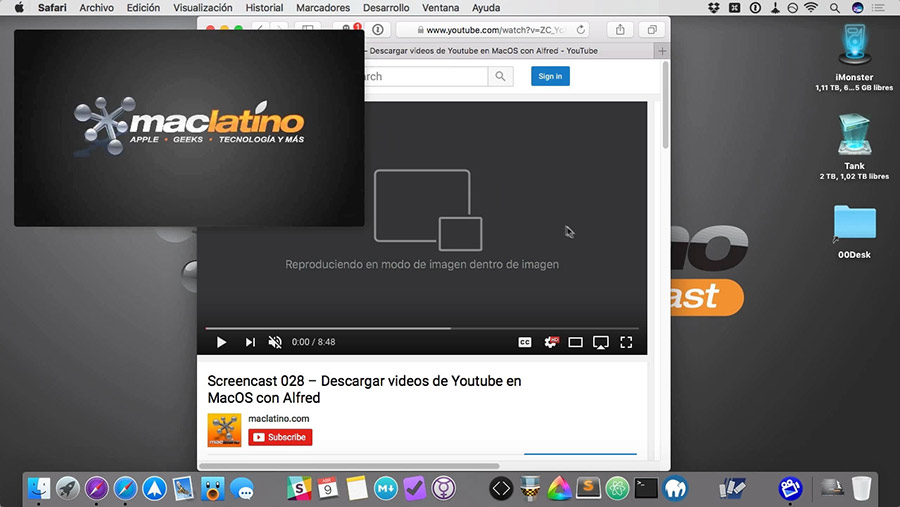Viewport: 900px width, 507px height.
Task: Click the Siri icon in menu bar
Action: (858, 7)
